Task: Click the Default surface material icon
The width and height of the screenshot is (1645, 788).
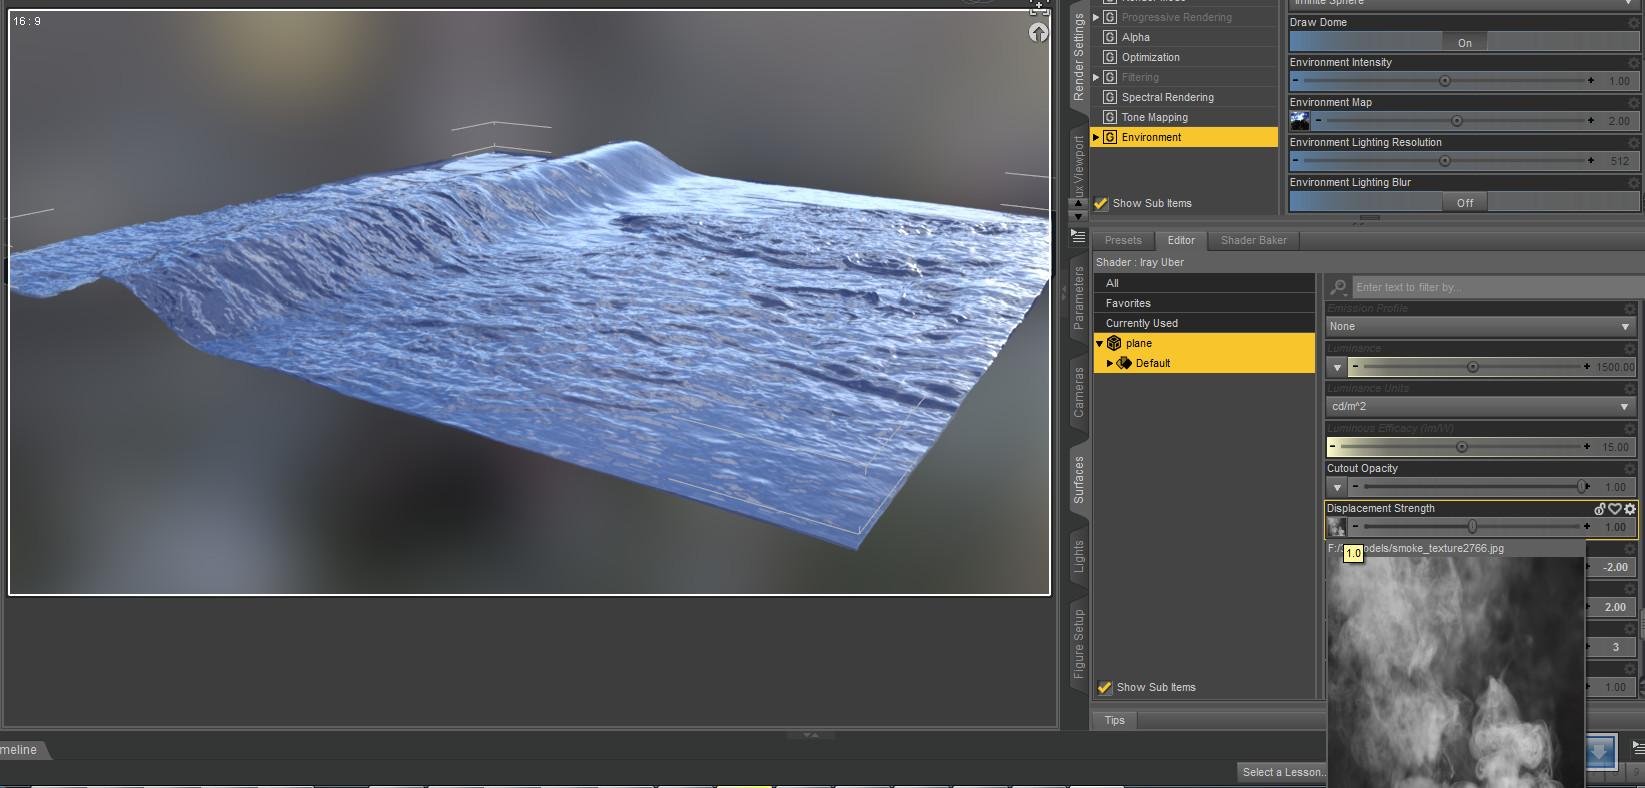Action: (1124, 363)
